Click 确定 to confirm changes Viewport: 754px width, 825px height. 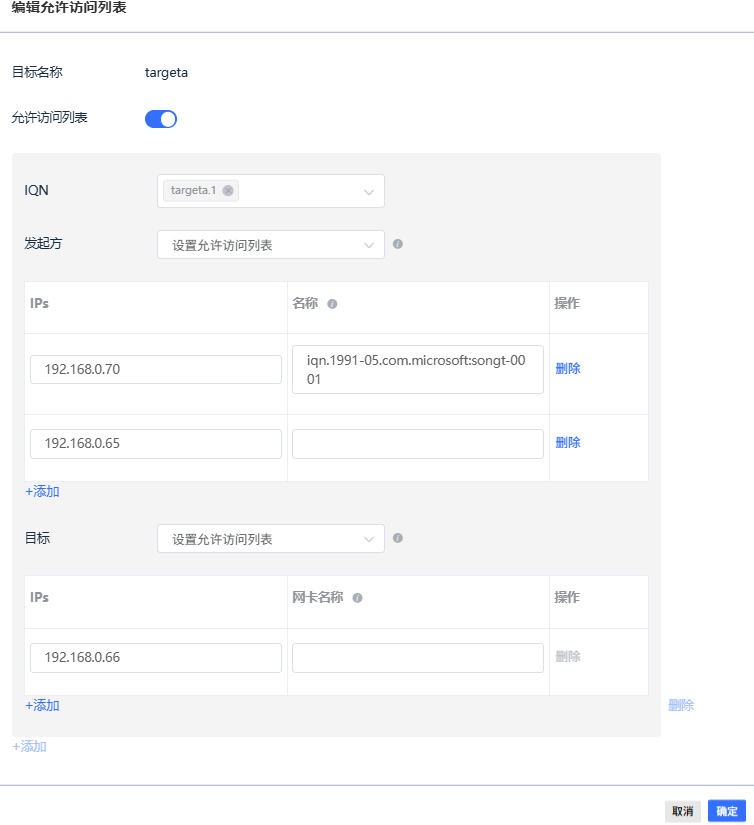727,811
